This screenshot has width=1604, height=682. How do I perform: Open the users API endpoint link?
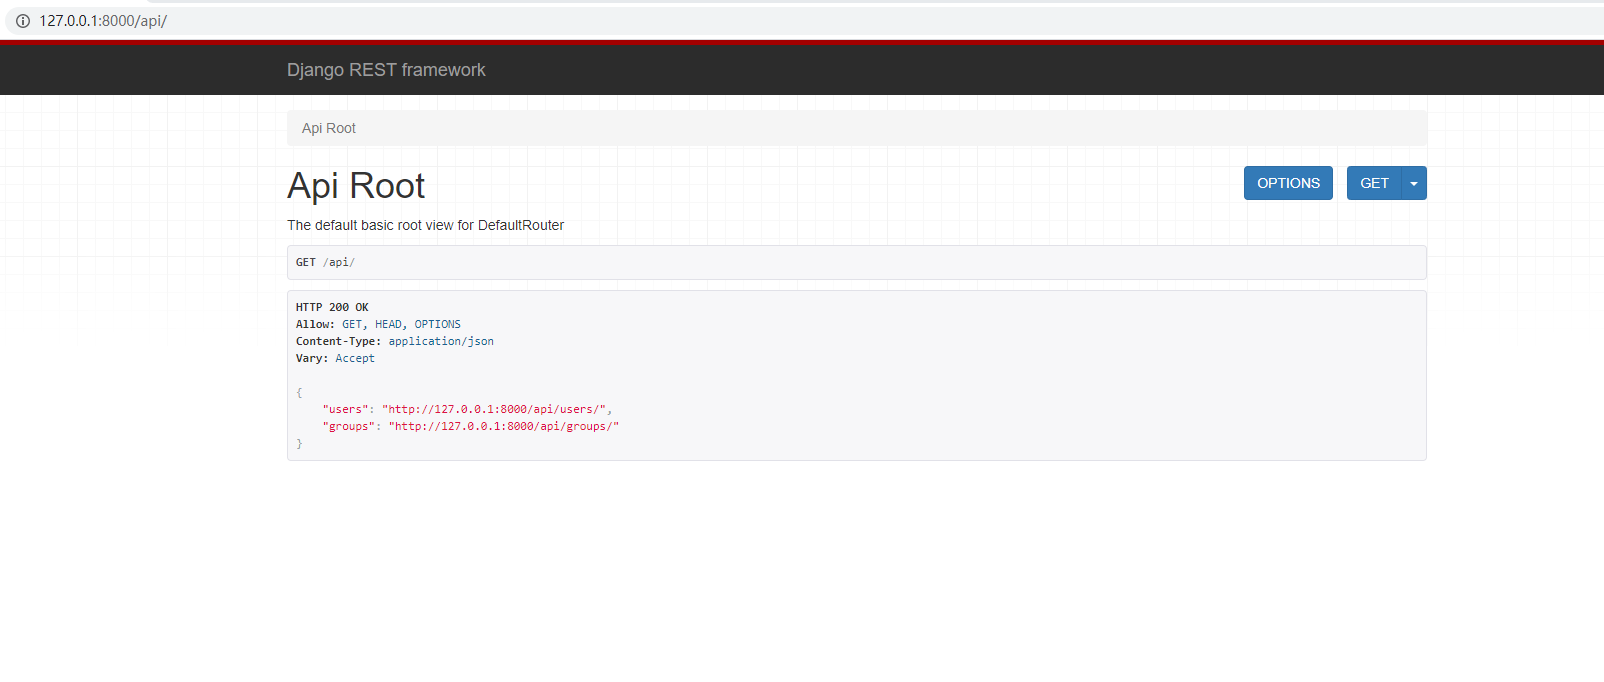497,409
